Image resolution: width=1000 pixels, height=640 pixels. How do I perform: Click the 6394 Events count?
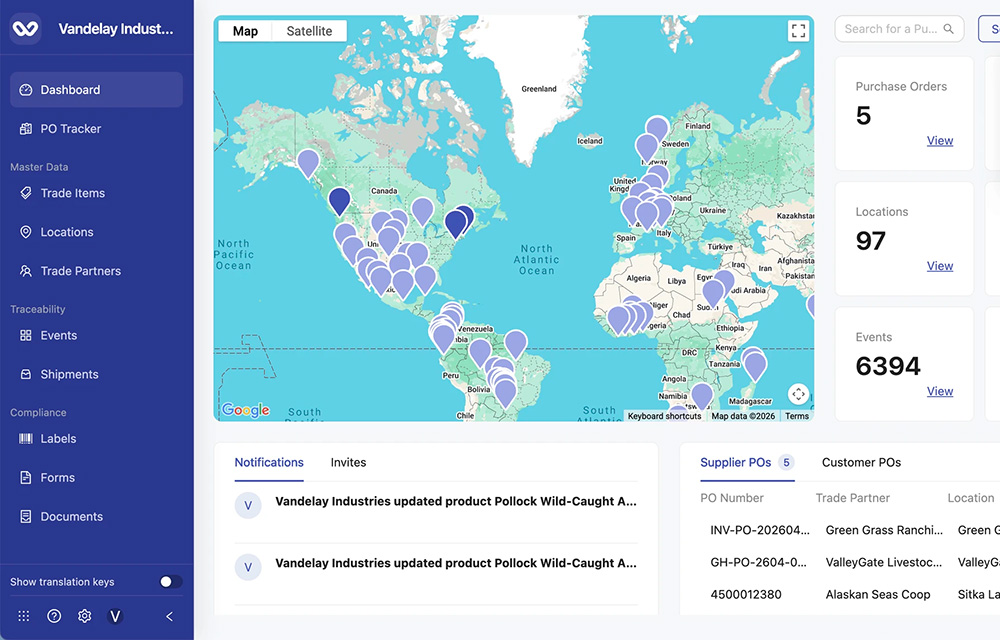tap(888, 366)
